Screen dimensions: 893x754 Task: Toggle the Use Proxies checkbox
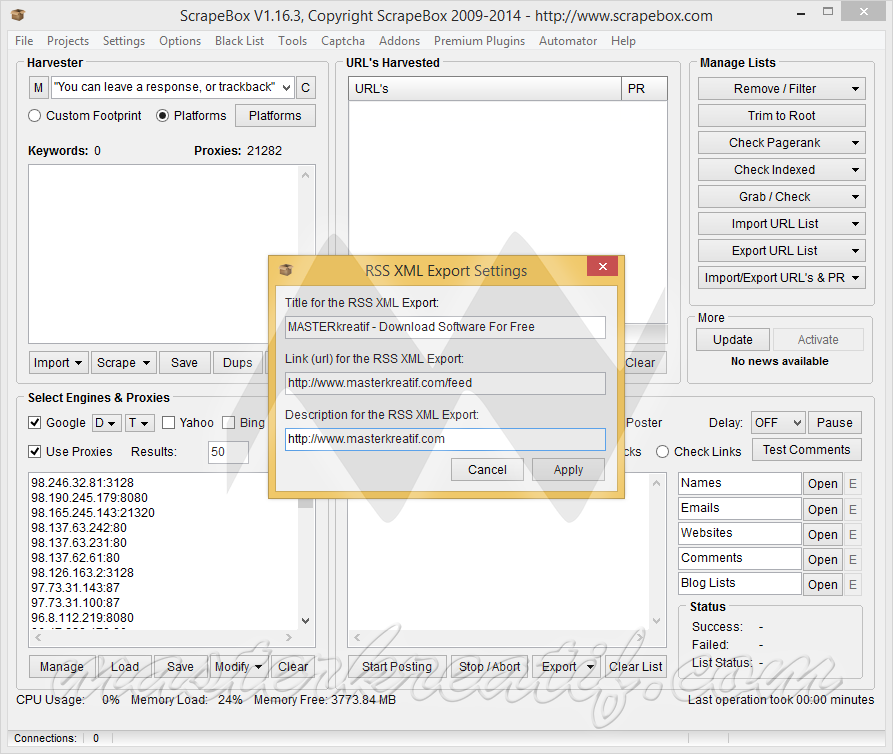click(35, 452)
